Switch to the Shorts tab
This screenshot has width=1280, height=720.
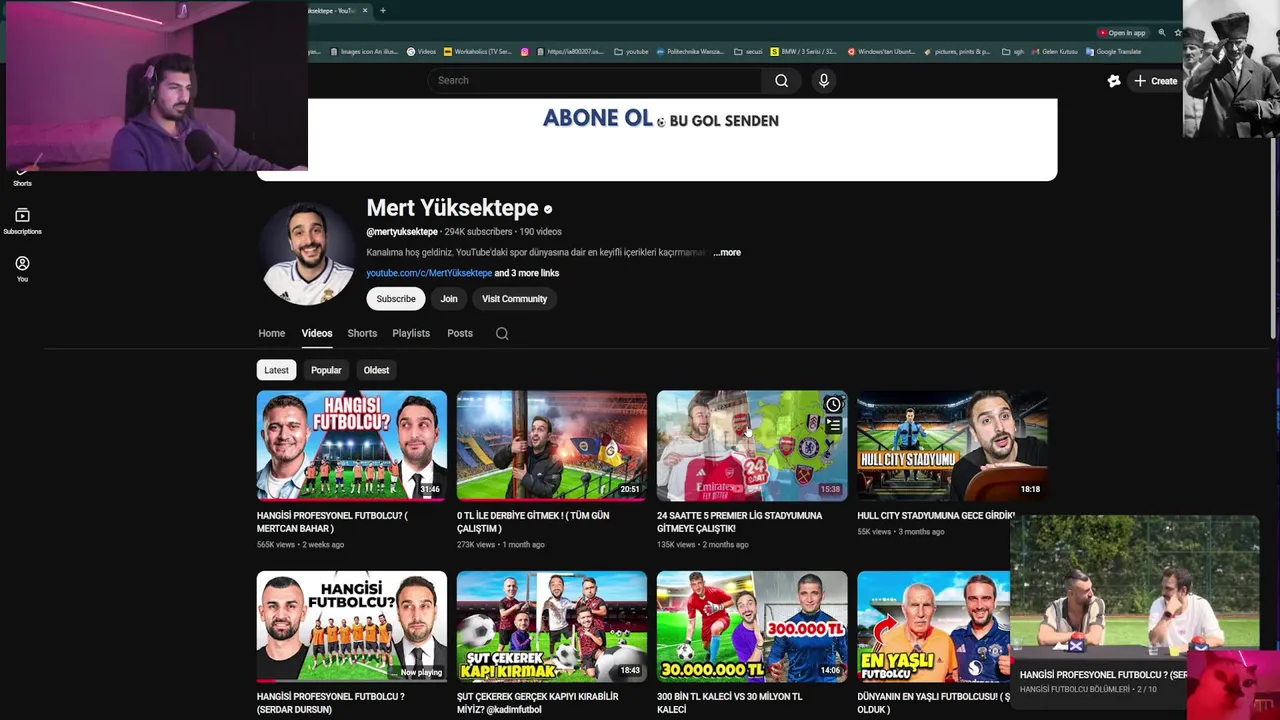click(362, 334)
